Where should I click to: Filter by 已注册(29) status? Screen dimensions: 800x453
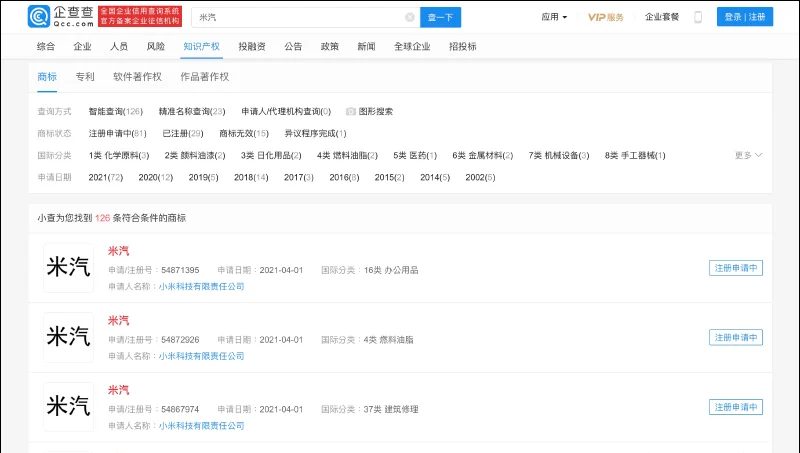183,133
